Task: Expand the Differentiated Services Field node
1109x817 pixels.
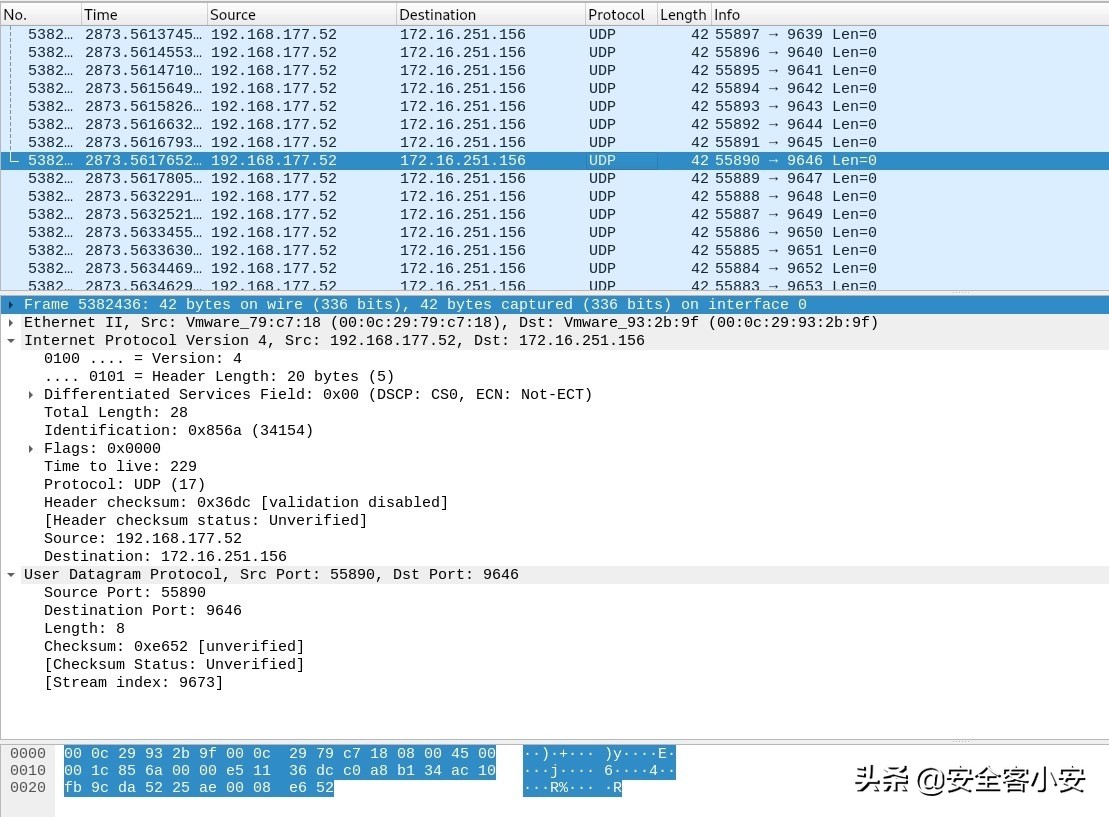Action: pyautogui.click(x=31, y=395)
